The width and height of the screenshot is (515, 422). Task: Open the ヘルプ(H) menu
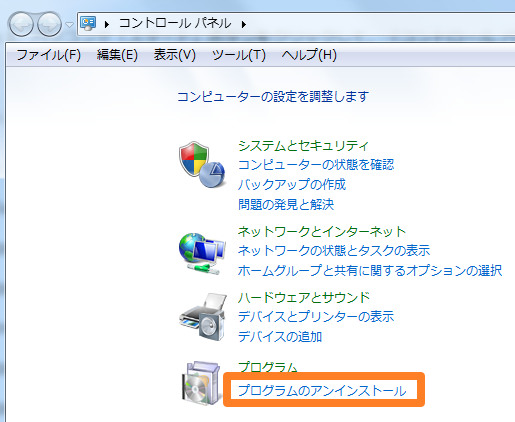coord(309,55)
